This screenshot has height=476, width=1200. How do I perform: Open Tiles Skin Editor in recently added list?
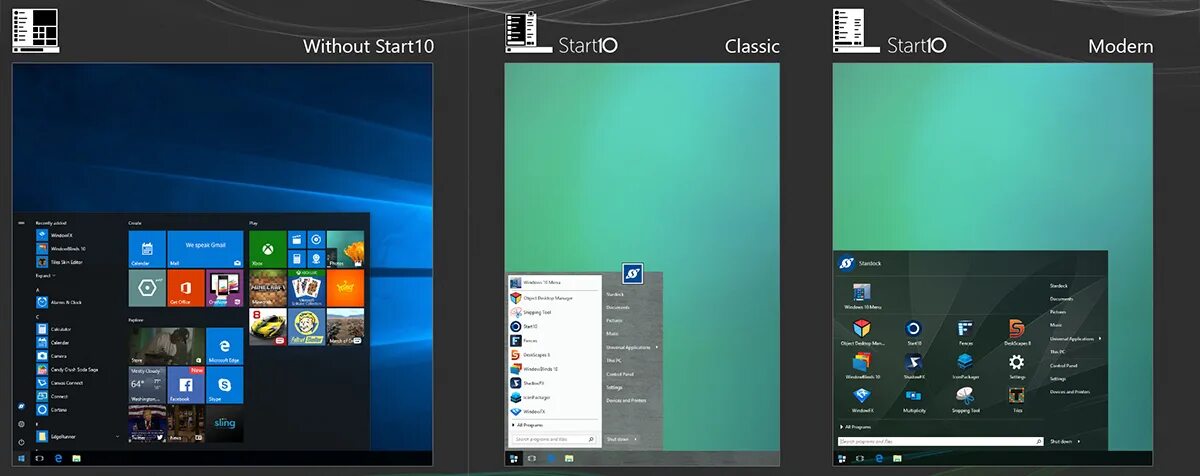click(x=60, y=262)
